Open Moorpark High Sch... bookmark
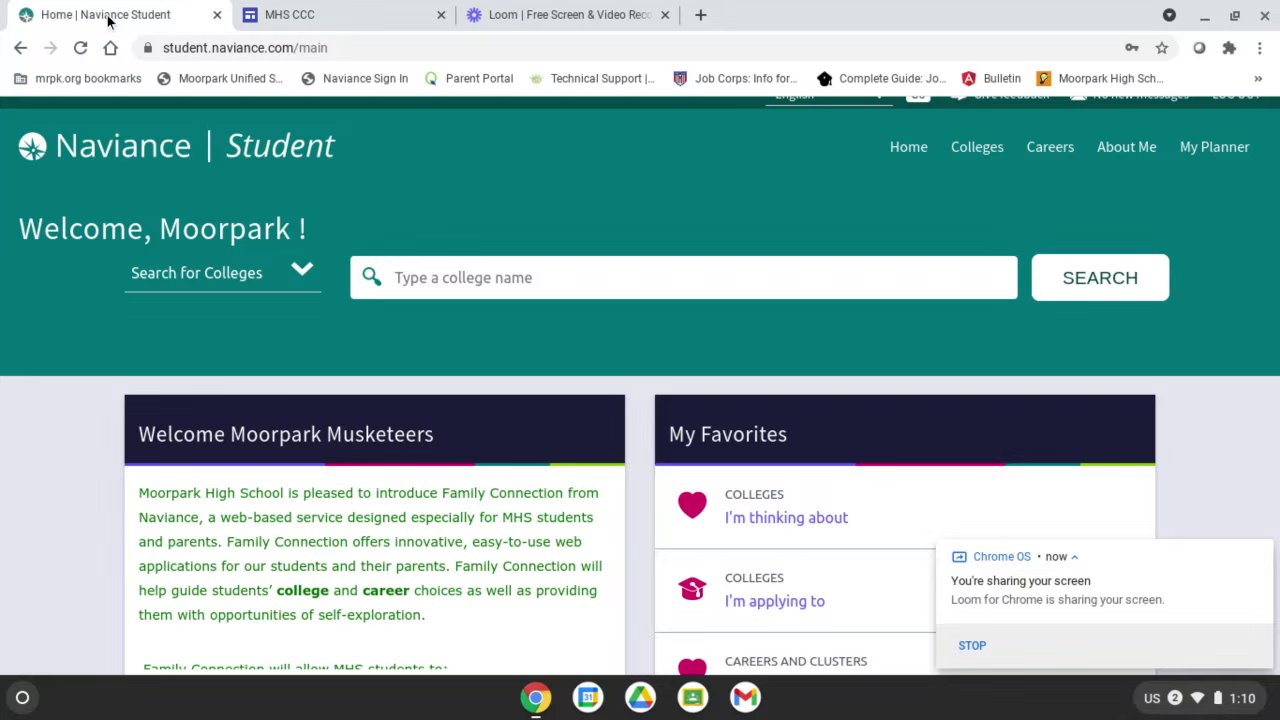The image size is (1280, 720). [x=1100, y=79]
